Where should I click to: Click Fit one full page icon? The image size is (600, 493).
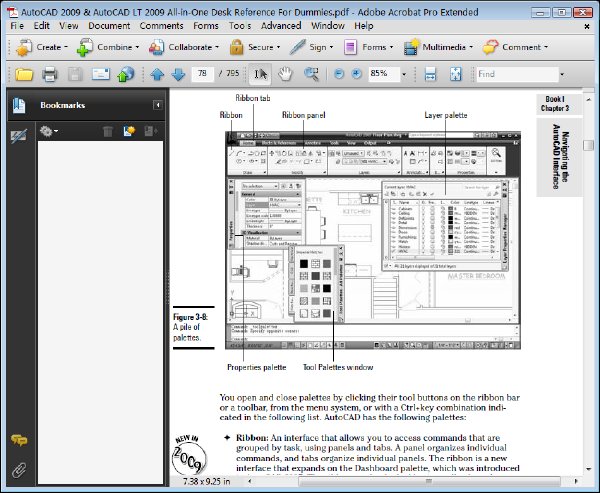click(455, 74)
